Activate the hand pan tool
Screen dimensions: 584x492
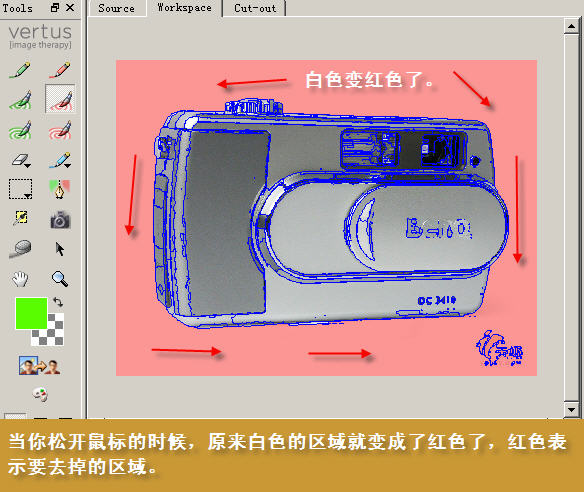pos(20,279)
